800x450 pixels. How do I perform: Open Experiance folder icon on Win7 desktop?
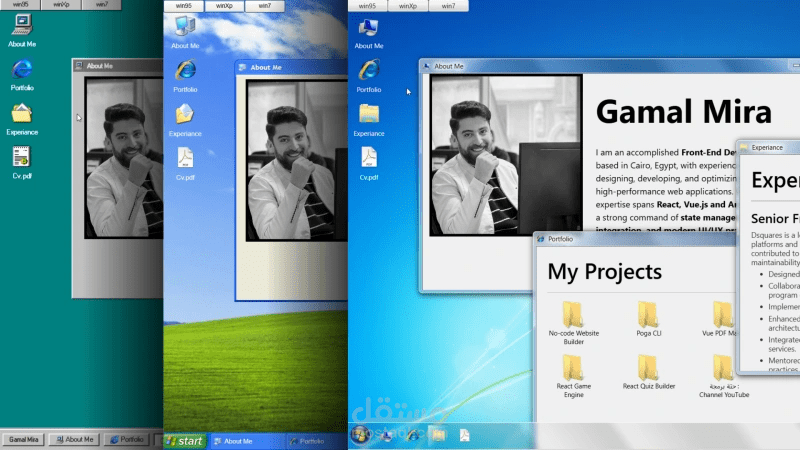click(x=369, y=120)
